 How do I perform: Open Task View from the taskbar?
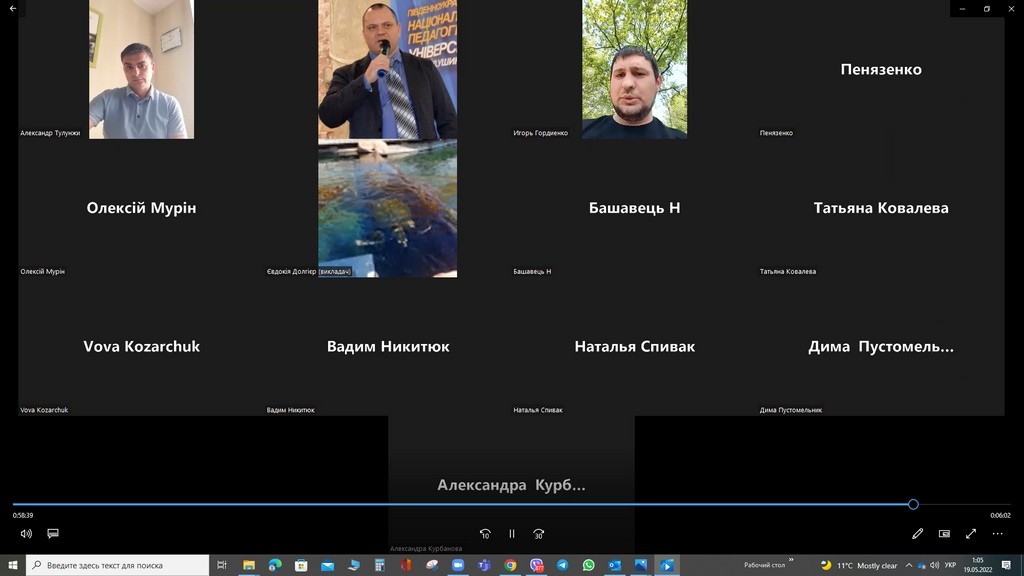[x=222, y=565]
